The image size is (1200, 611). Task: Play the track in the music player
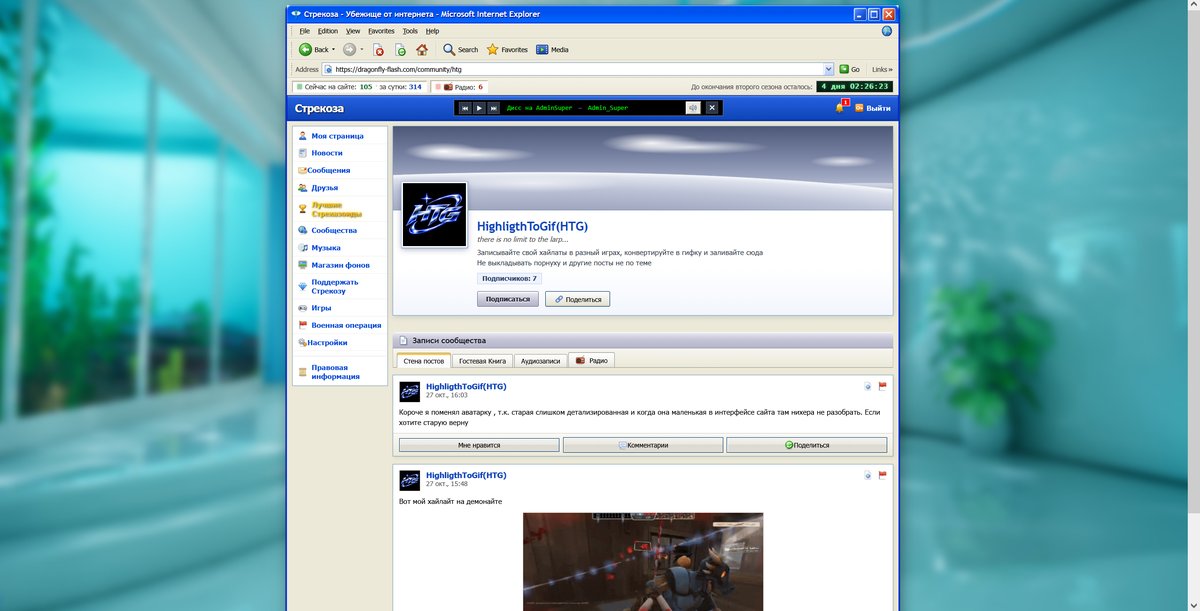click(x=479, y=108)
